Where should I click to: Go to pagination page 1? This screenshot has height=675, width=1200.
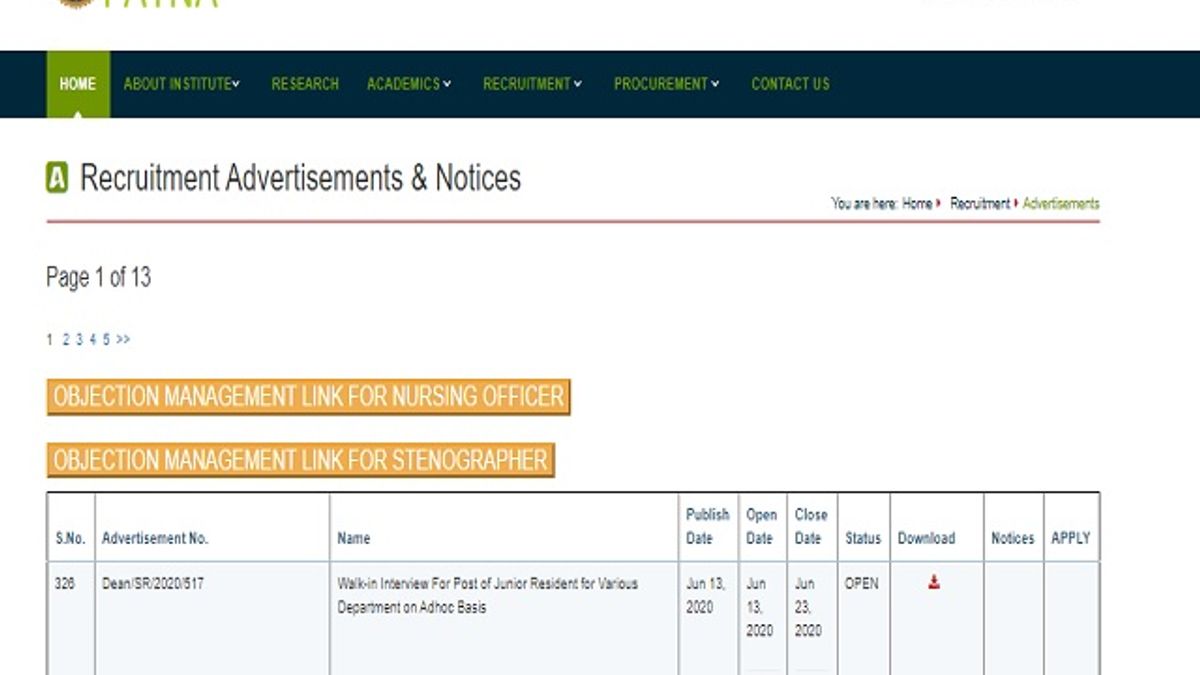point(49,340)
